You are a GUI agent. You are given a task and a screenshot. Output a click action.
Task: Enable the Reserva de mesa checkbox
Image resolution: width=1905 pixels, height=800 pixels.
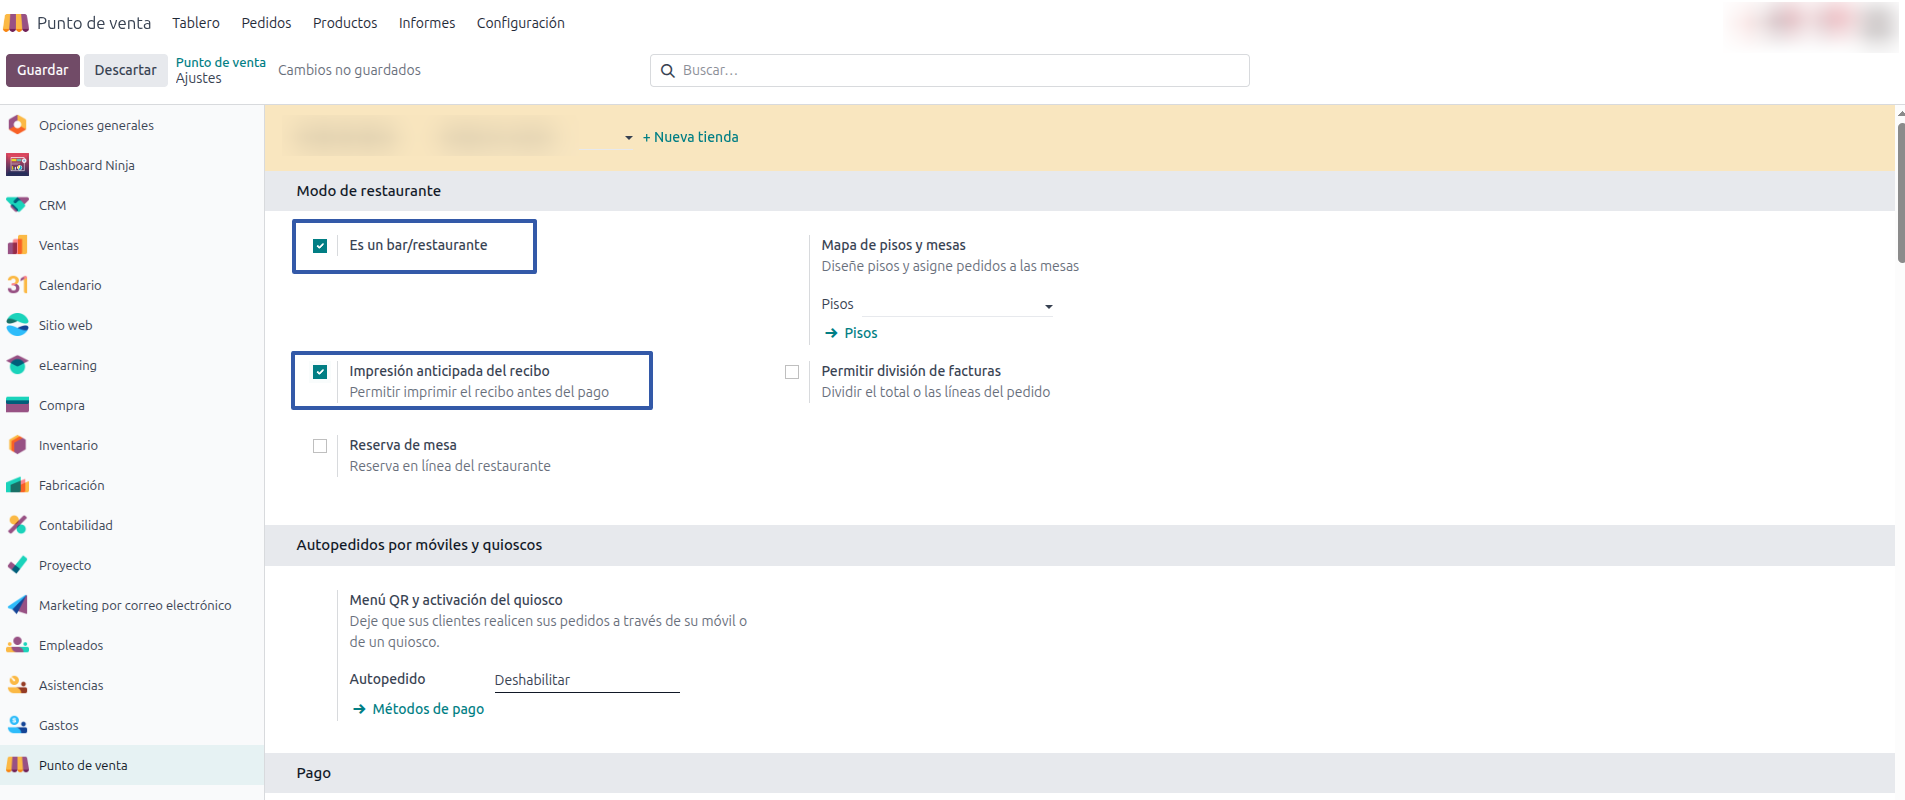click(320, 446)
